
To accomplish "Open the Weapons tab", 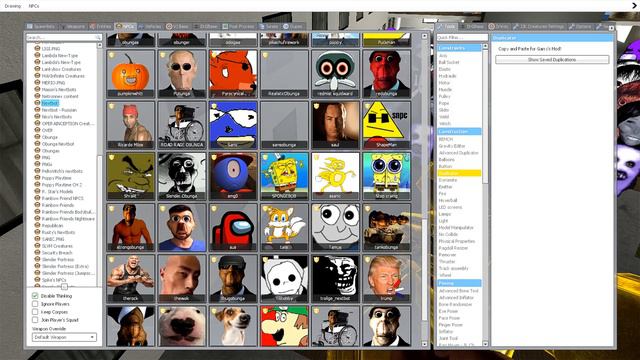I will click(73, 27).
